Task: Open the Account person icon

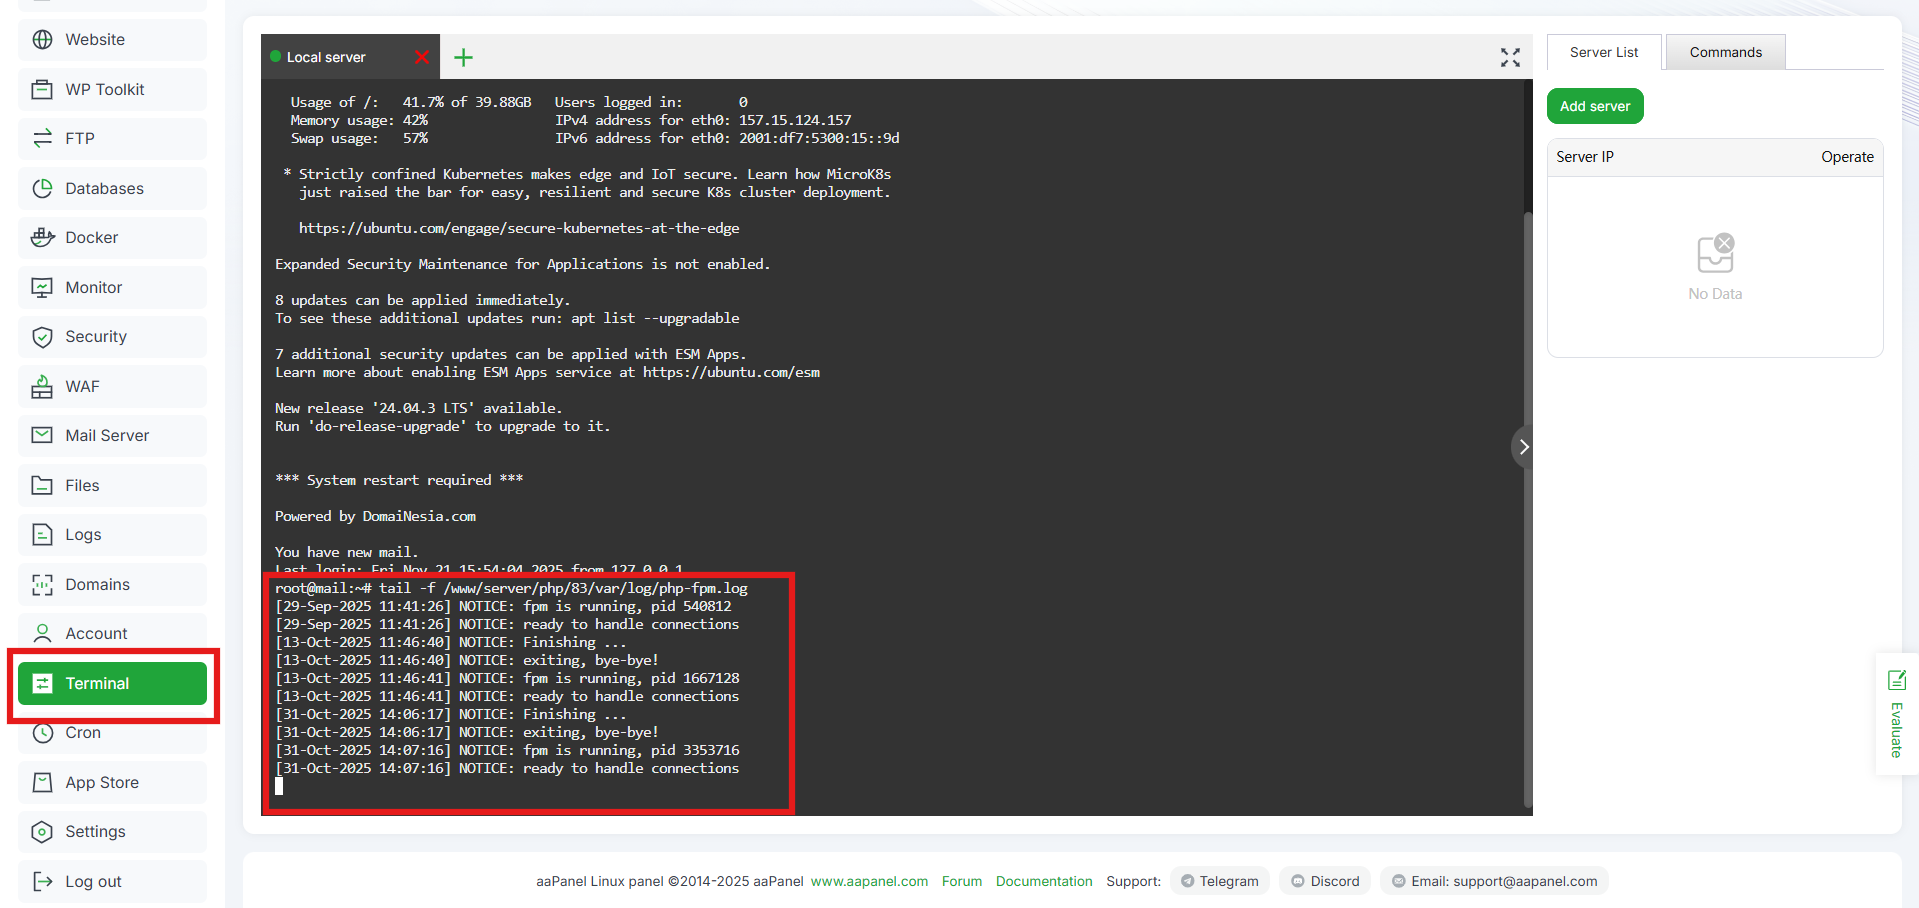Action: pyautogui.click(x=42, y=633)
